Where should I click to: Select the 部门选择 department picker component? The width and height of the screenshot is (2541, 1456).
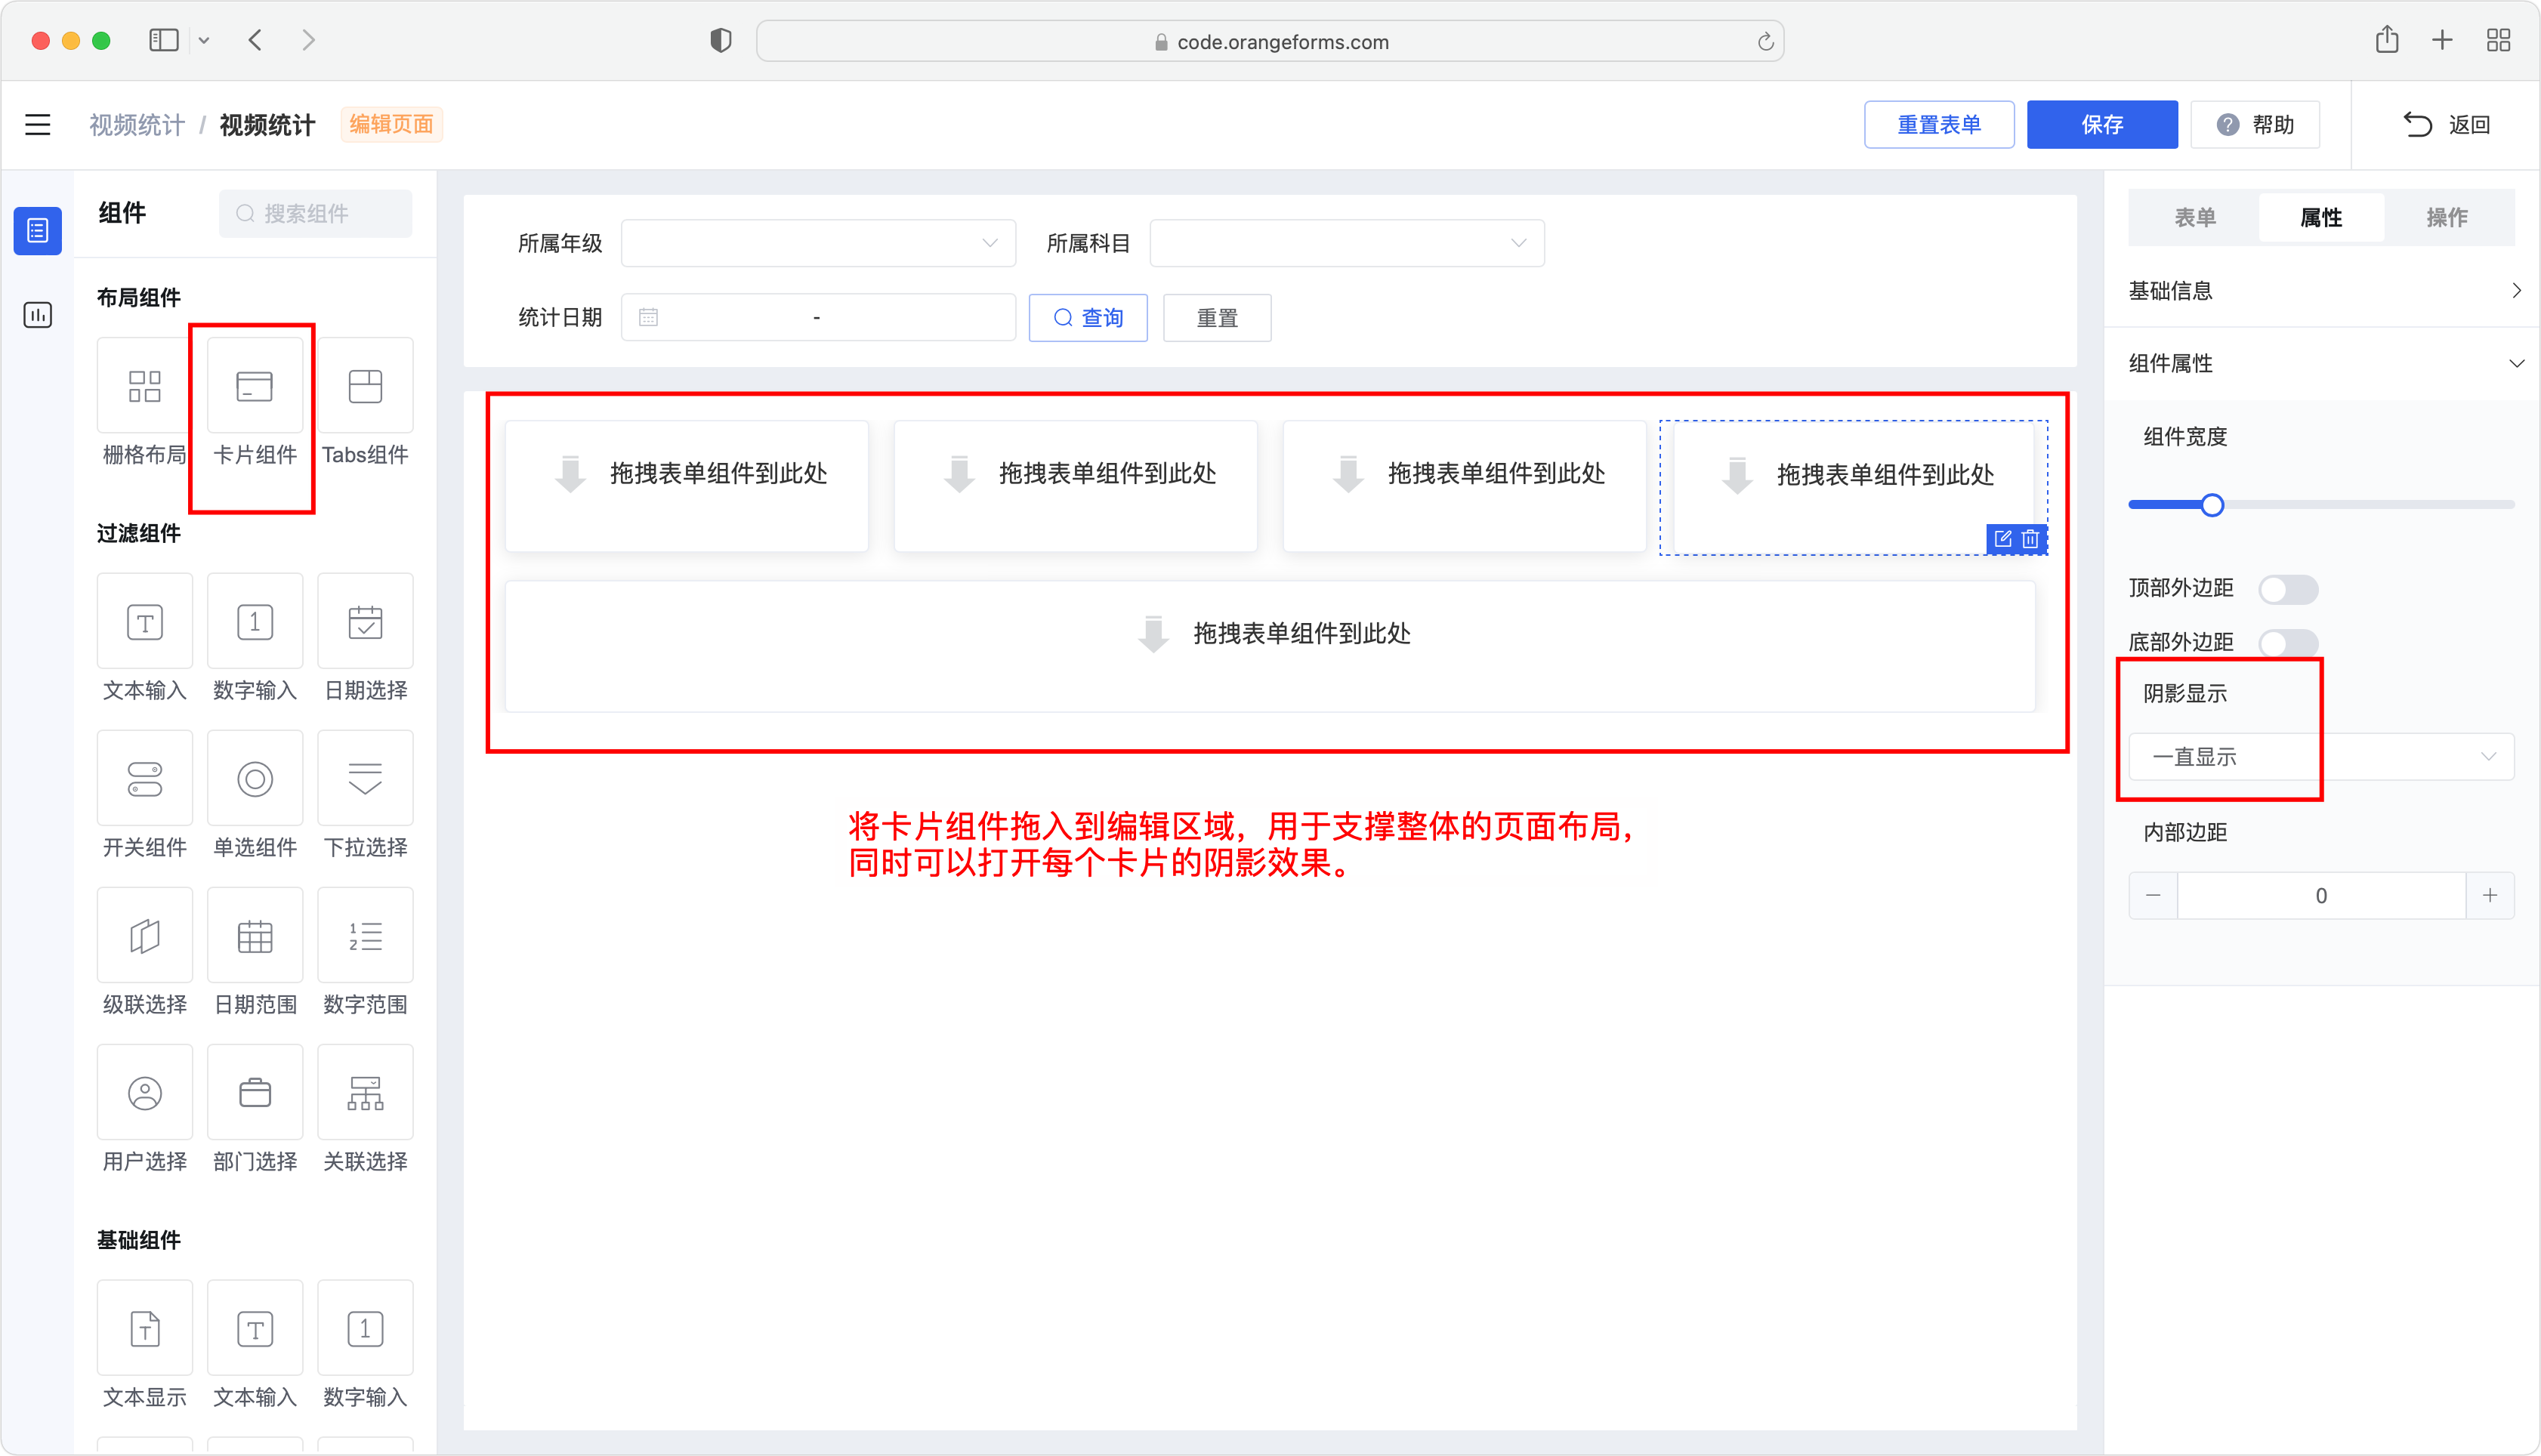[x=254, y=1092]
